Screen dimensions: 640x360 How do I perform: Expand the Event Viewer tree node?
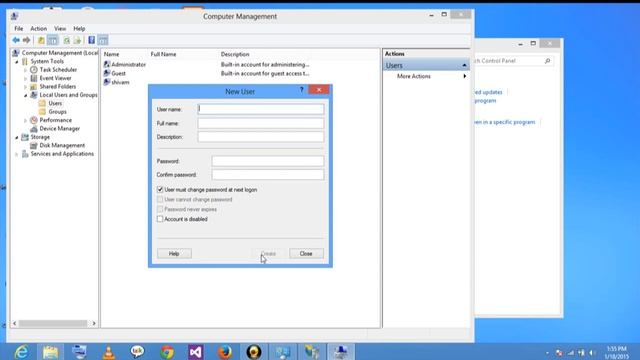click(x=25, y=78)
